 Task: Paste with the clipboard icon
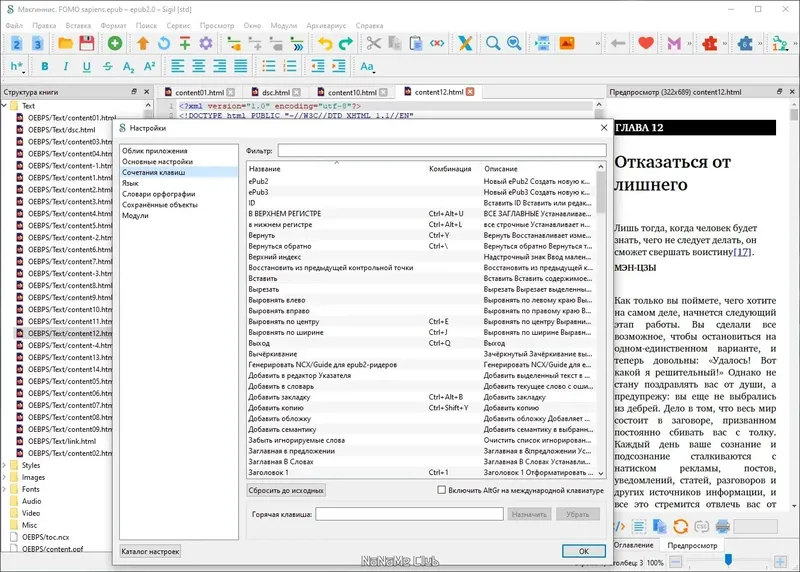[416, 44]
